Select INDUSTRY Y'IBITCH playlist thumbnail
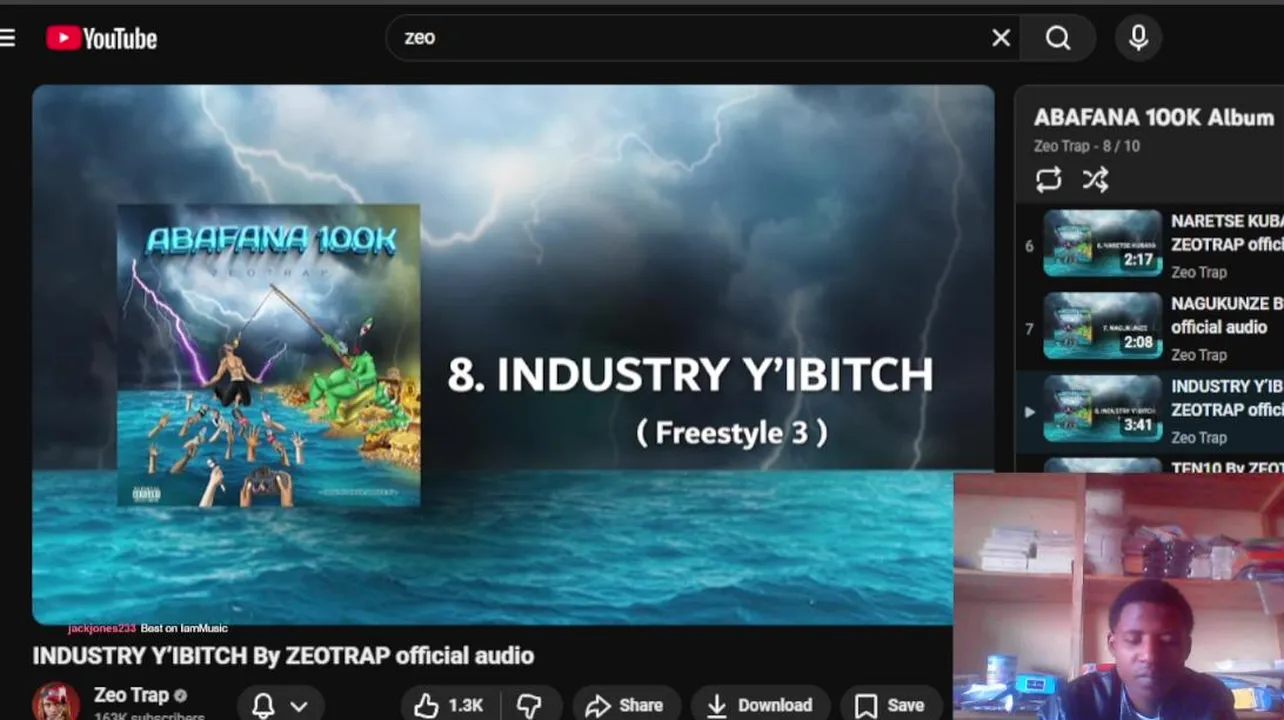Viewport: 1284px width, 720px height. (x=1102, y=408)
